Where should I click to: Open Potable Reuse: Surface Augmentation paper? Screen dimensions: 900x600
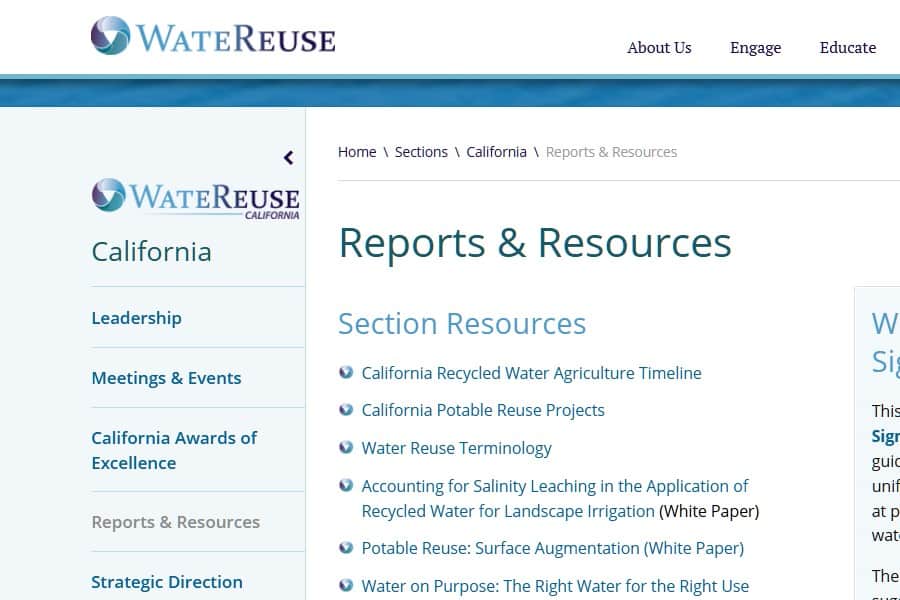552,548
